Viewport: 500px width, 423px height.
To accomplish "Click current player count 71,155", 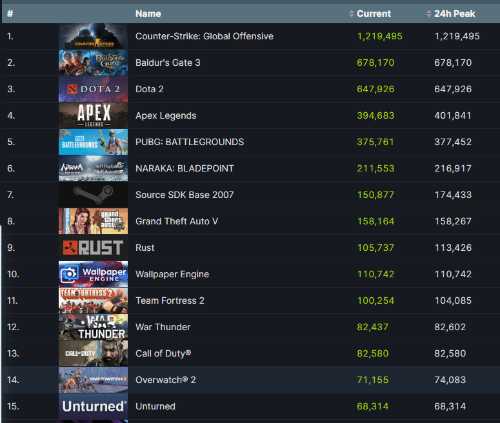I will 372,380.
